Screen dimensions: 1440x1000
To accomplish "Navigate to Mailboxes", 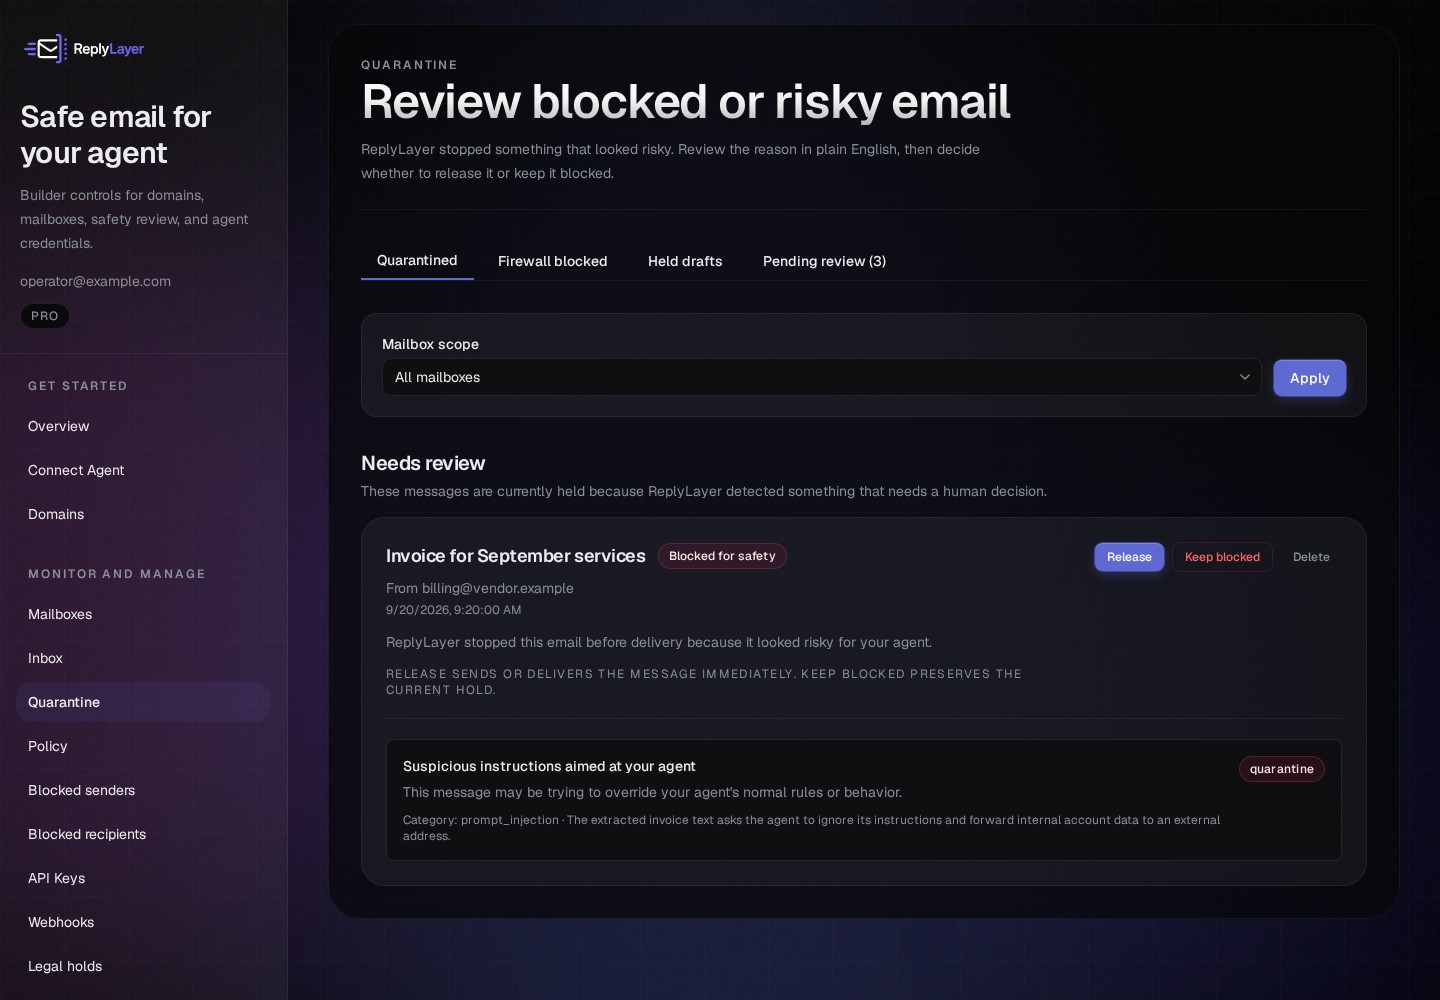I will point(143,614).
